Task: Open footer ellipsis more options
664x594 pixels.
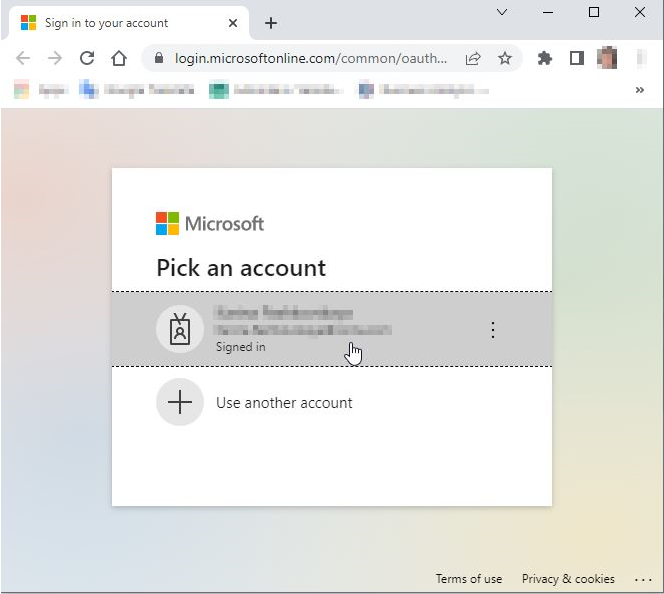Action: [643, 580]
